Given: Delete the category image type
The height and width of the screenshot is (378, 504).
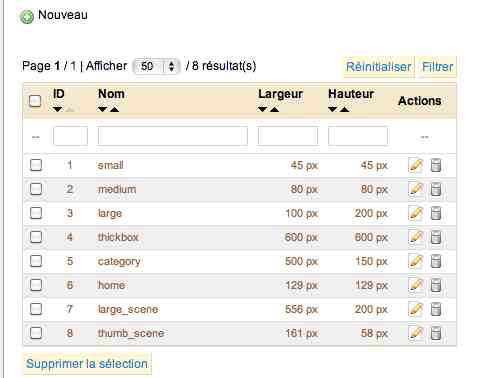Looking at the screenshot, I should 436,261.
